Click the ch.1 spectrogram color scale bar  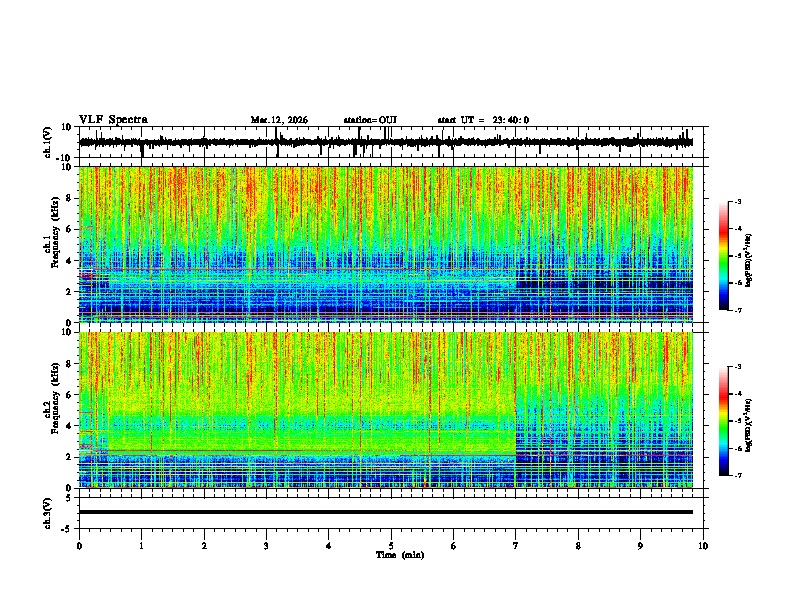(724, 255)
